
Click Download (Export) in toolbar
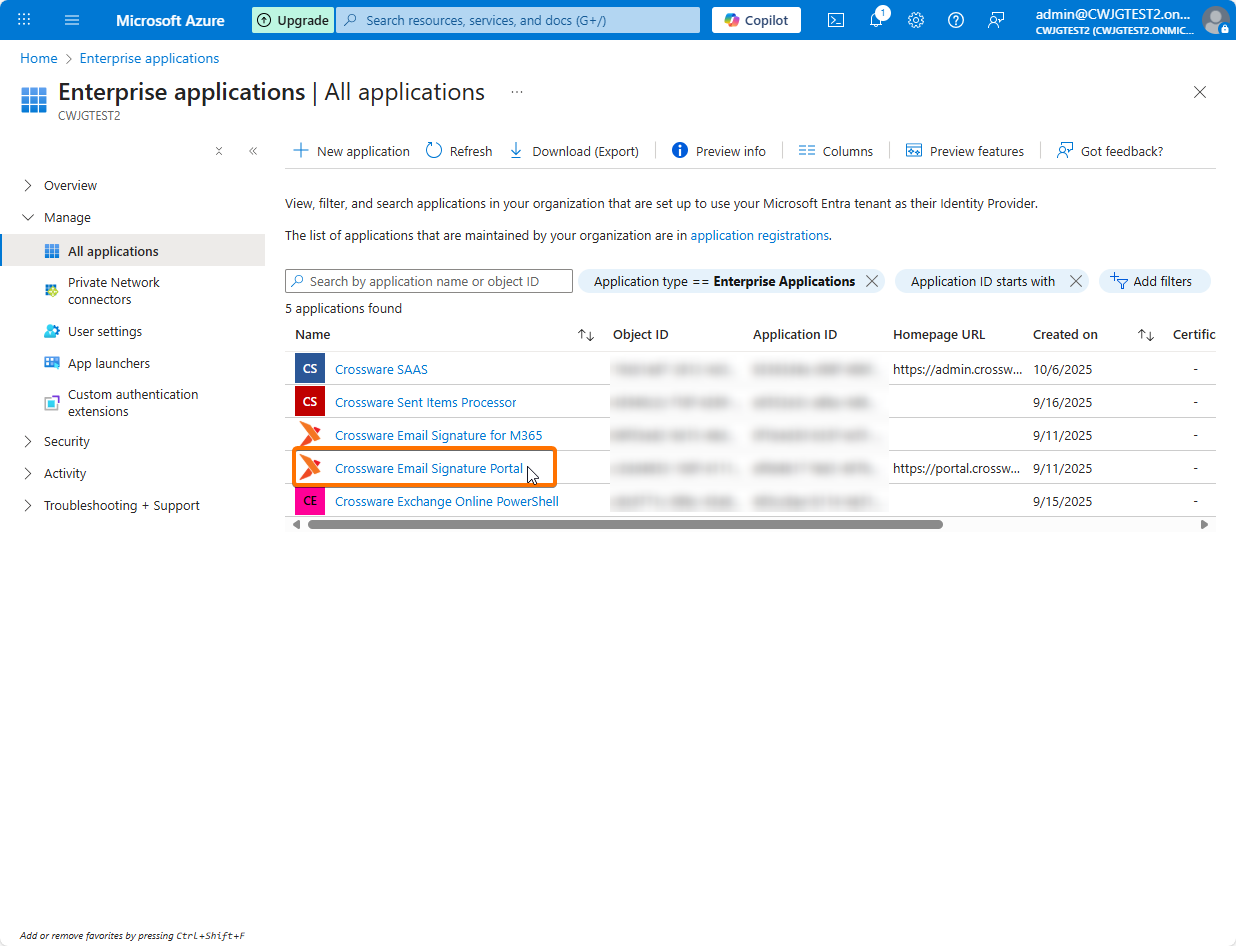coord(574,151)
